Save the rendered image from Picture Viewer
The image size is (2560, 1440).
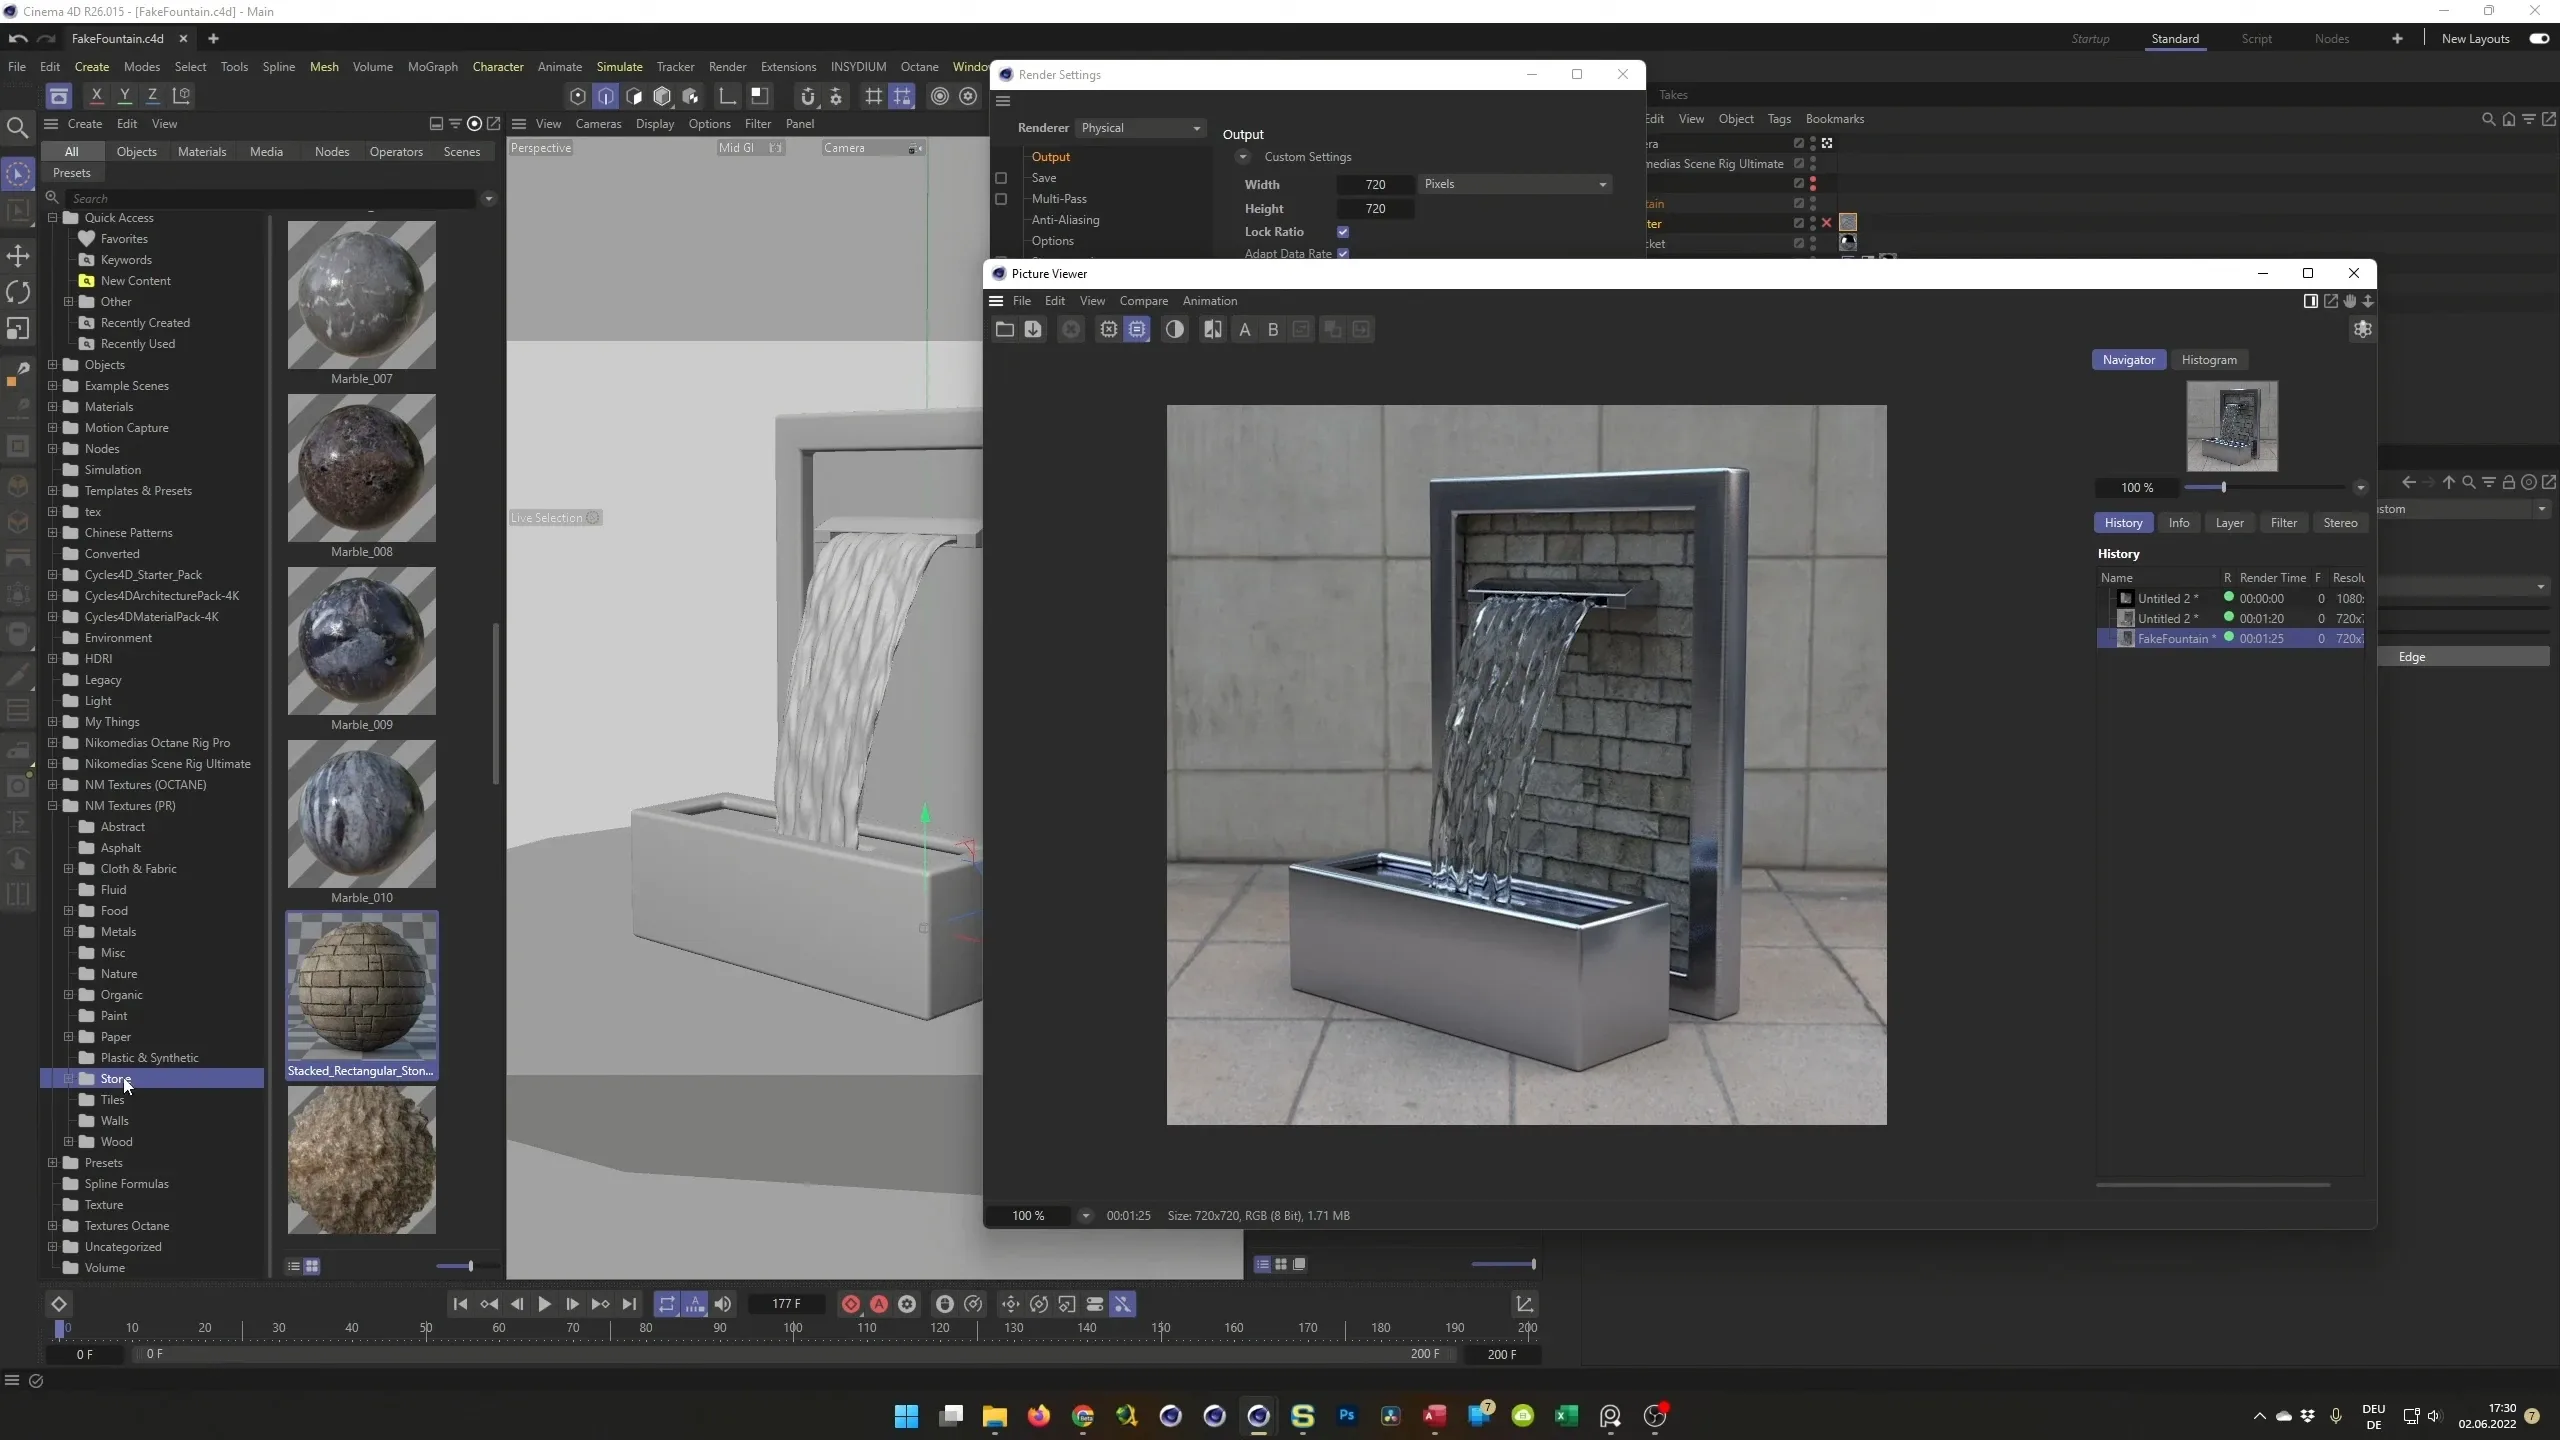tap(1032, 330)
